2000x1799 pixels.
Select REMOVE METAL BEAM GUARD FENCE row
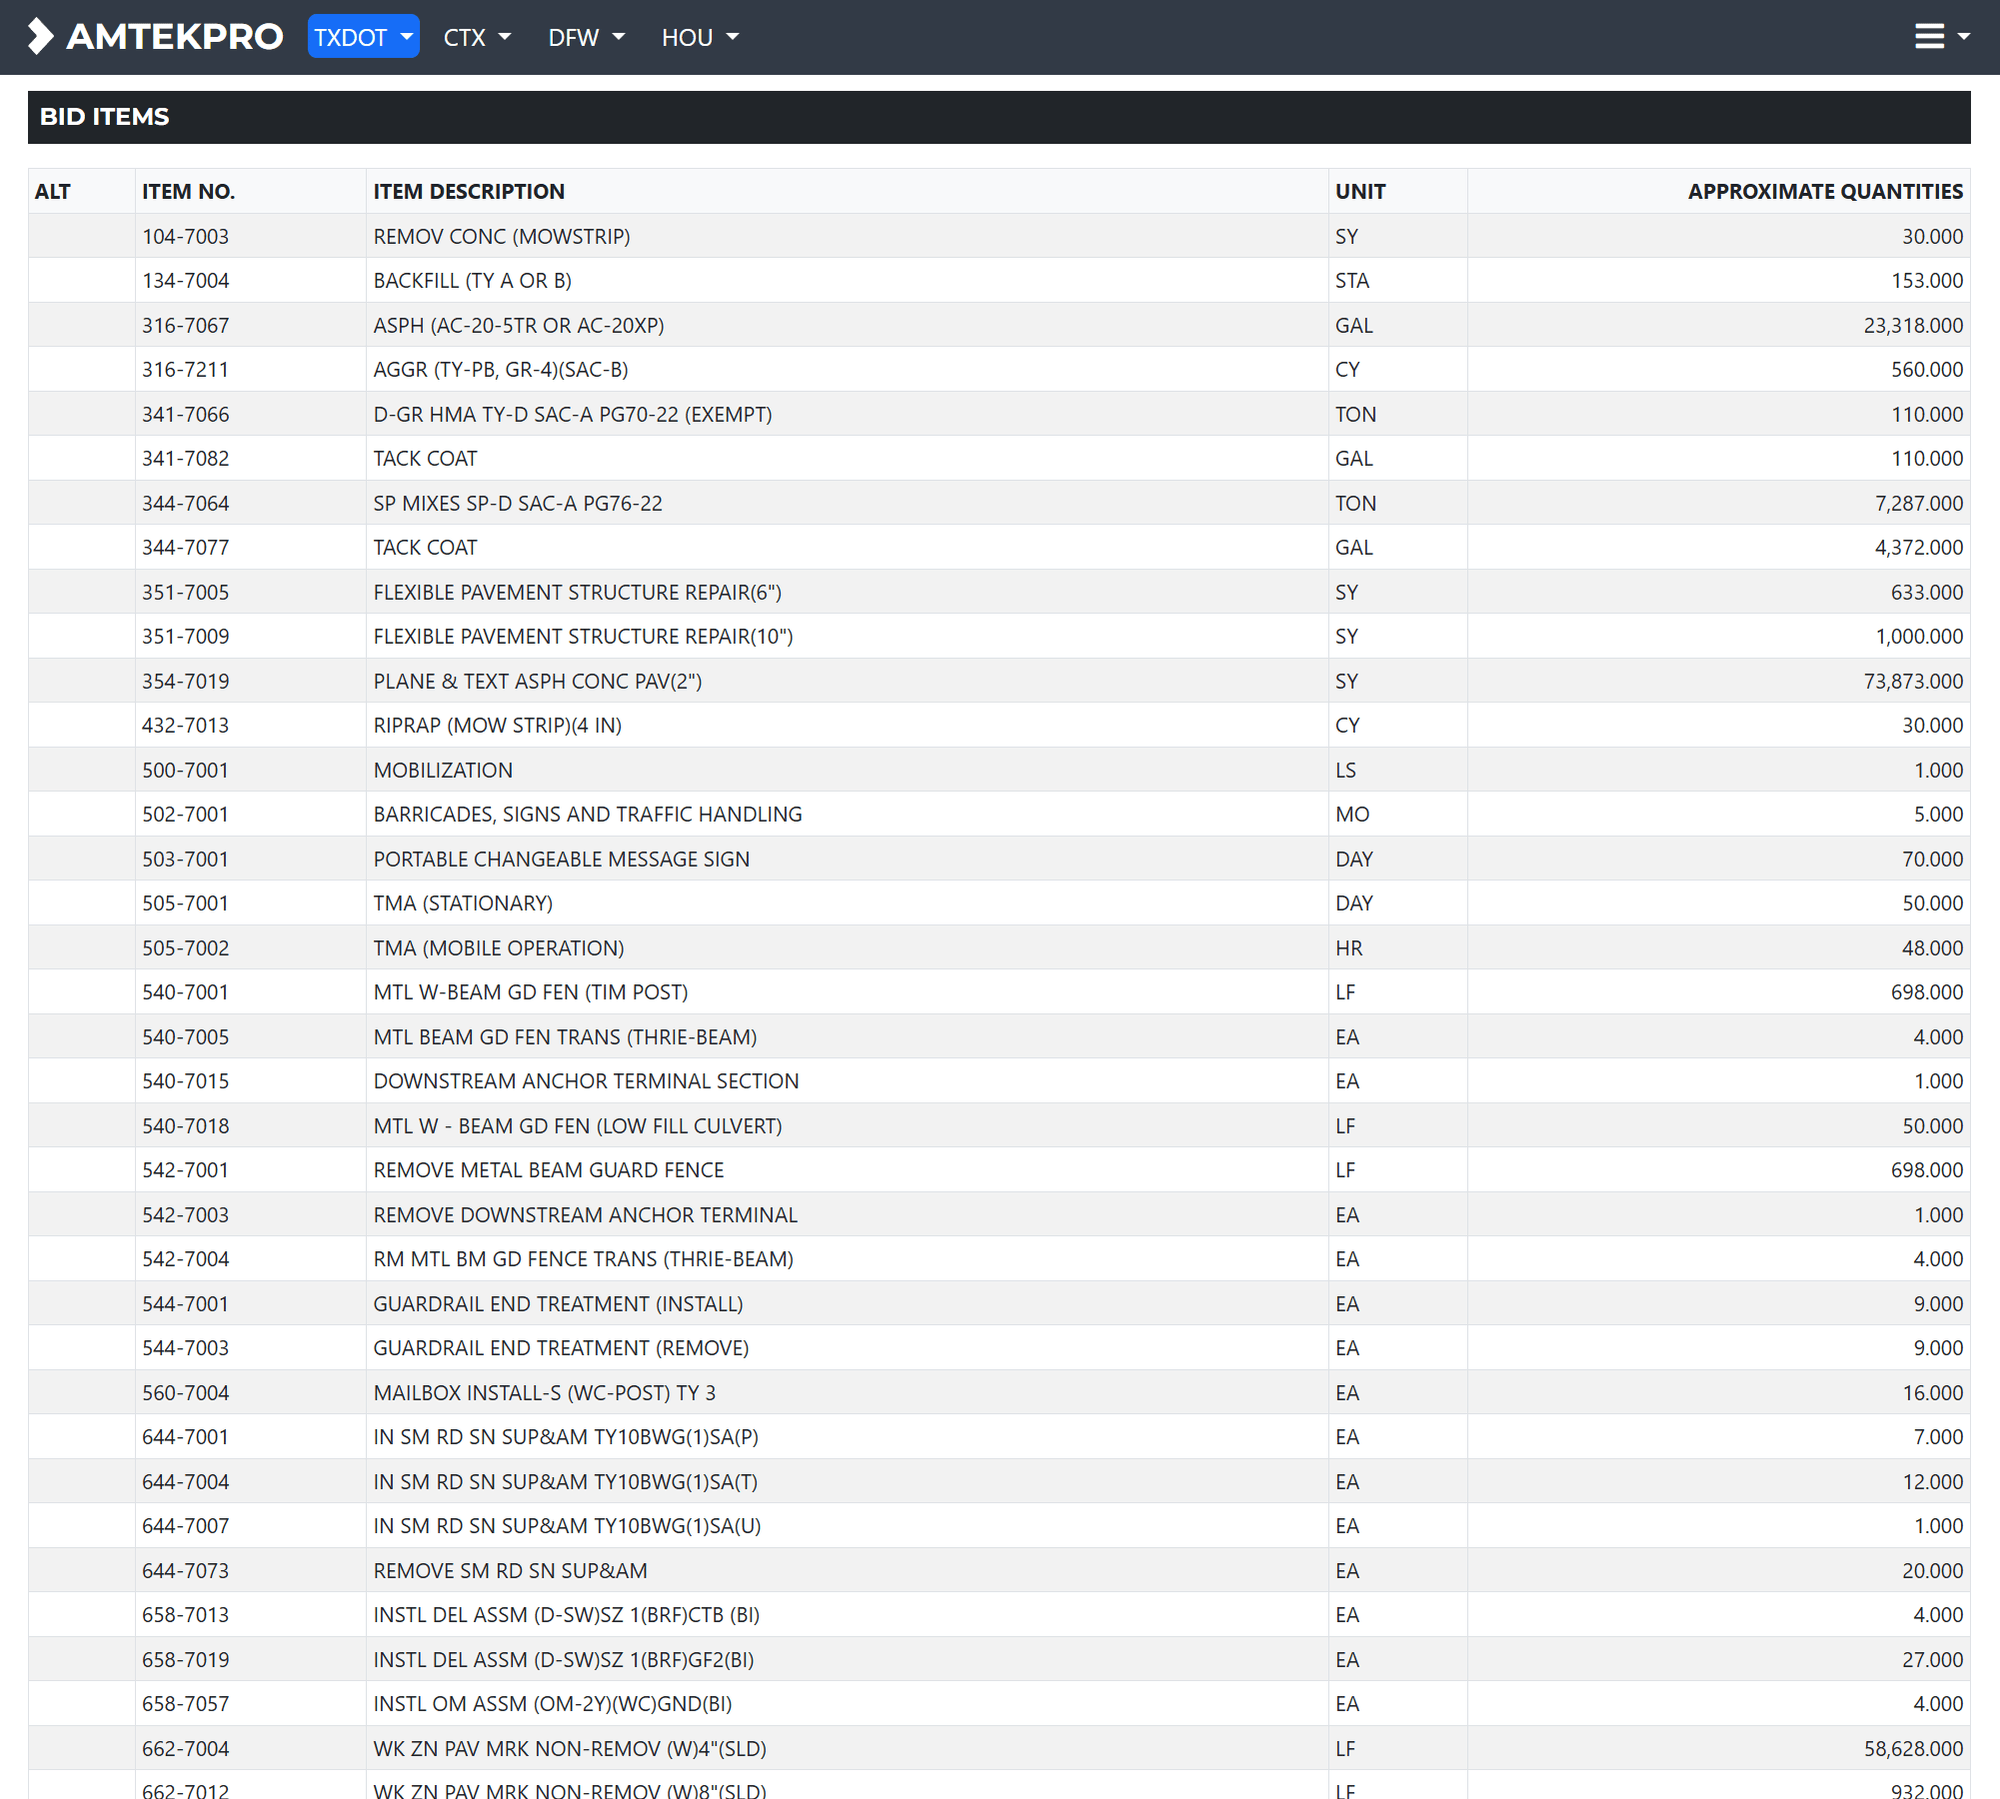coord(548,1170)
